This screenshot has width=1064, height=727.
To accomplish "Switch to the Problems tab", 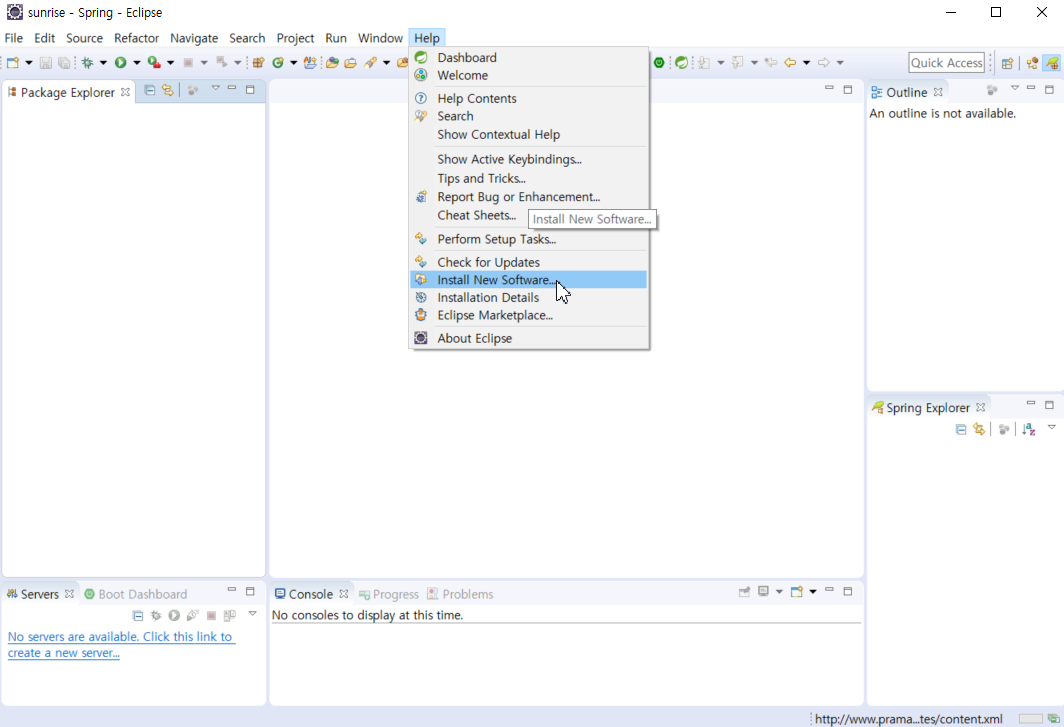I will pos(460,594).
